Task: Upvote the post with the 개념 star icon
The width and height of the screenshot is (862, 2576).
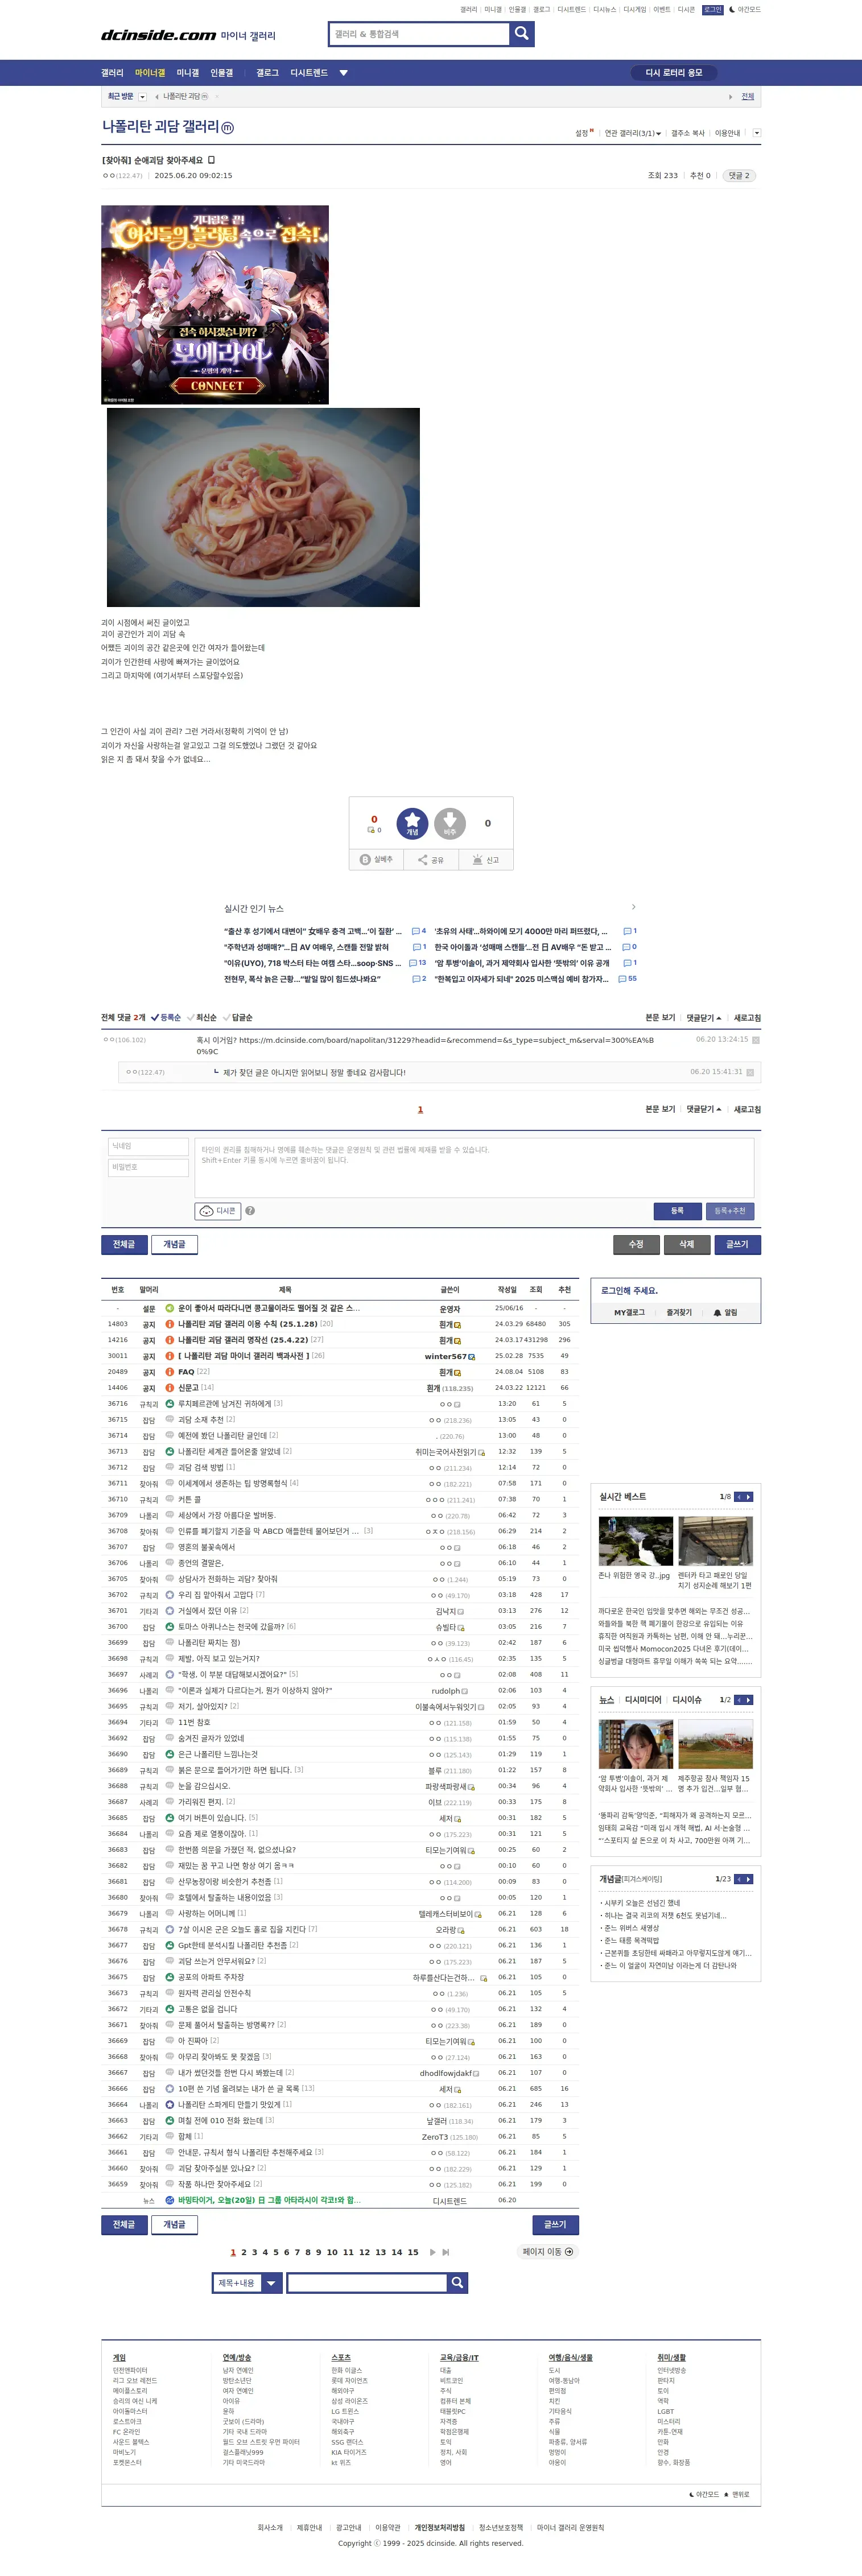Action: coord(412,823)
